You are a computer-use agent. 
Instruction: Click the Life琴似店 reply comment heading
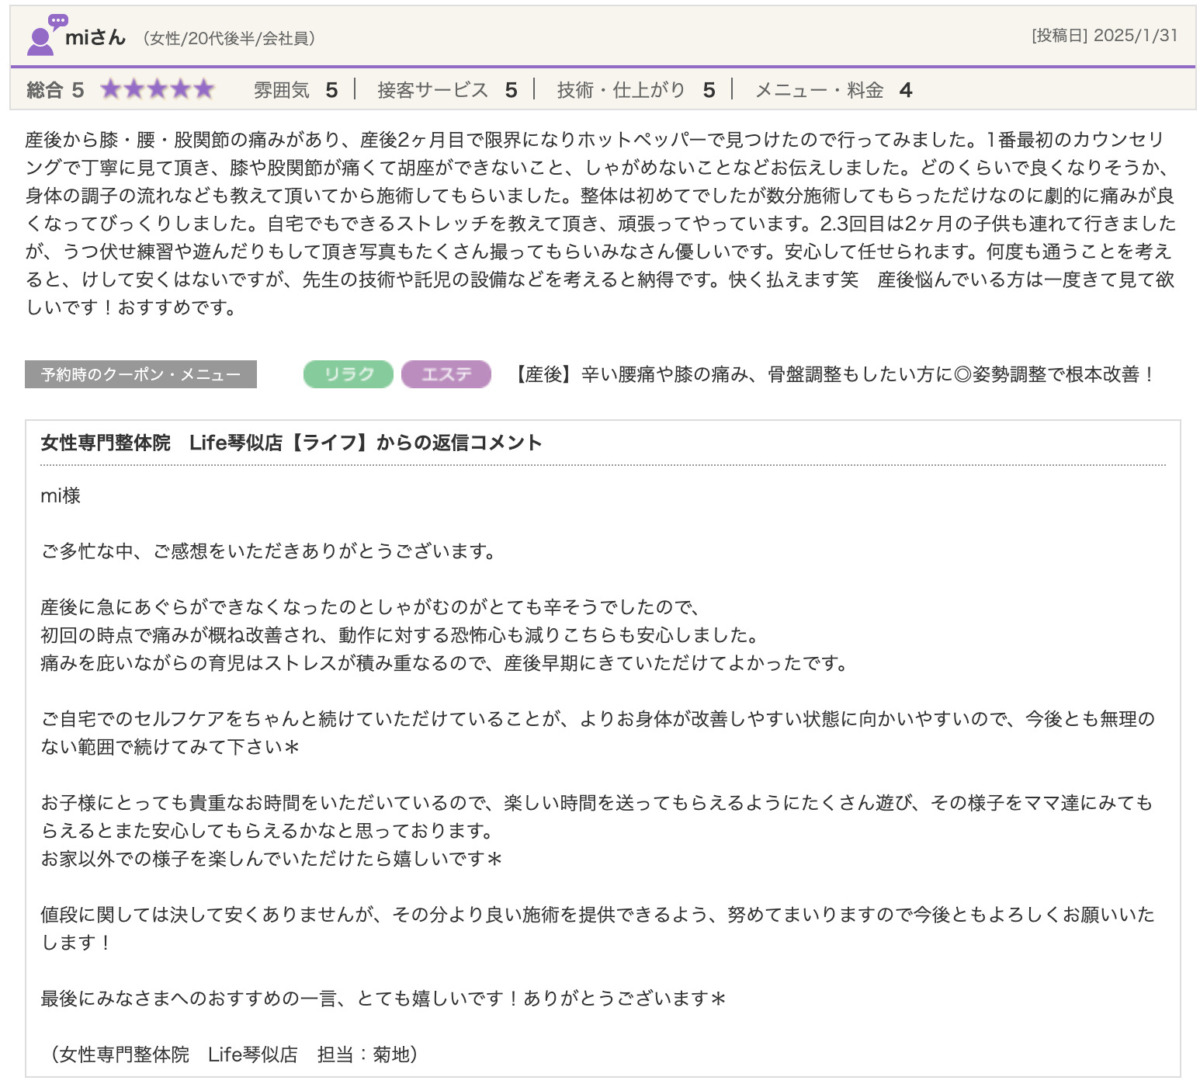291,443
